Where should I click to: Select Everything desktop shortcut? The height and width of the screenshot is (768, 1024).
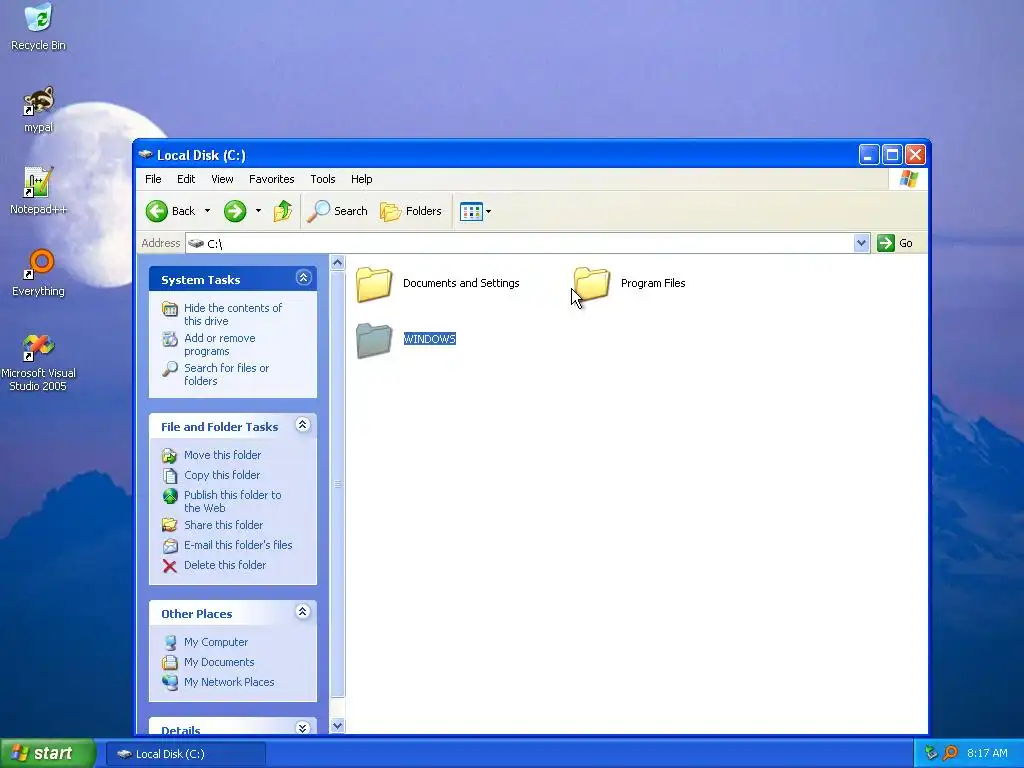(x=38, y=274)
